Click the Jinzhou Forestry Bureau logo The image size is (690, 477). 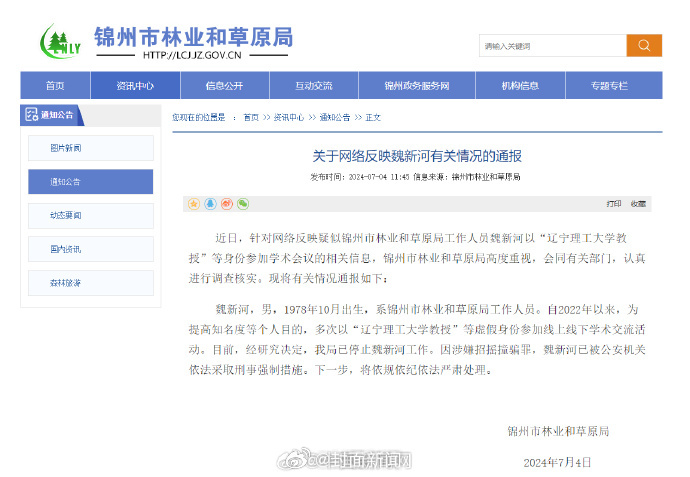(60, 42)
